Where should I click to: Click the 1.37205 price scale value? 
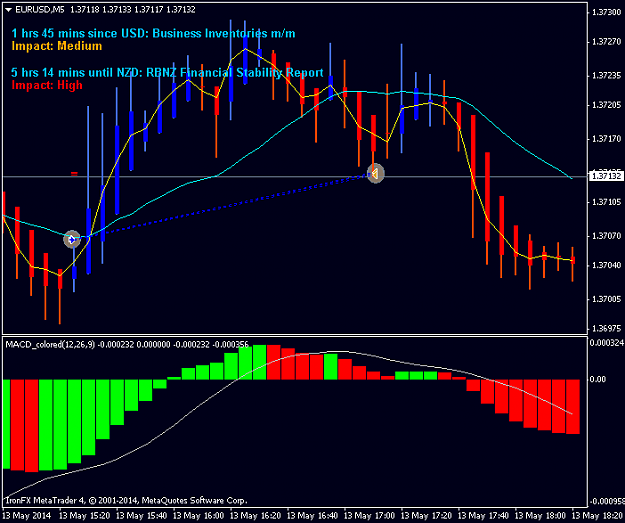coord(606,105)
